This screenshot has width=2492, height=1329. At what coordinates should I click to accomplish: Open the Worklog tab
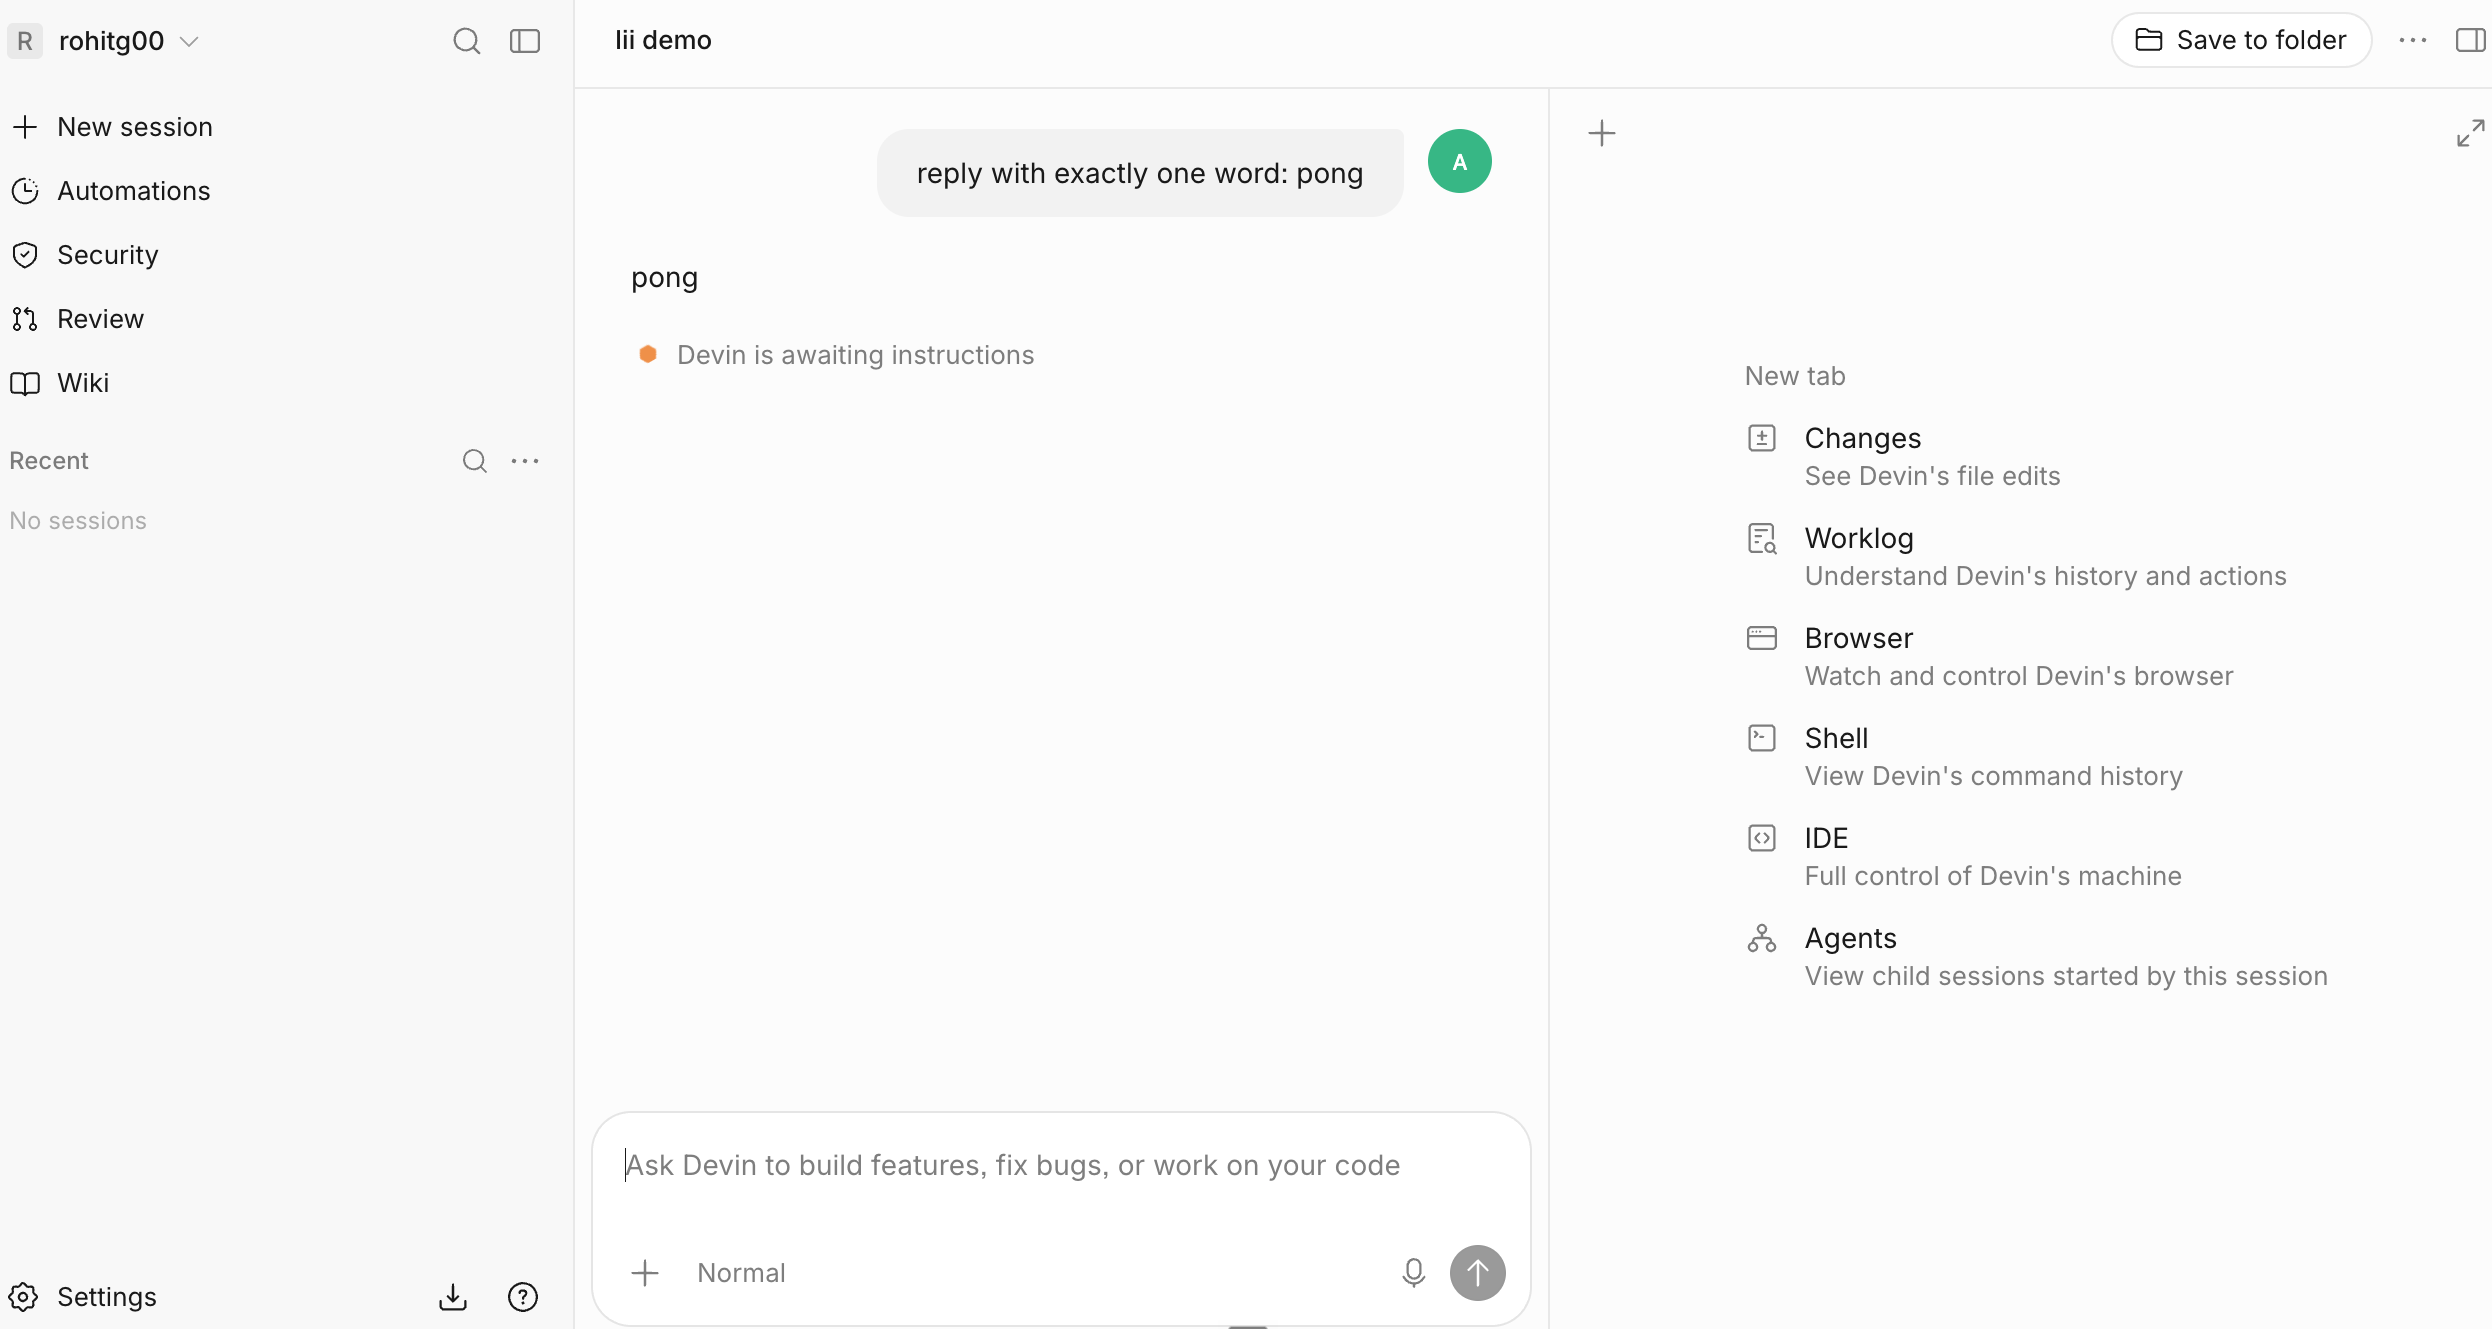[x=2017, y=557]
